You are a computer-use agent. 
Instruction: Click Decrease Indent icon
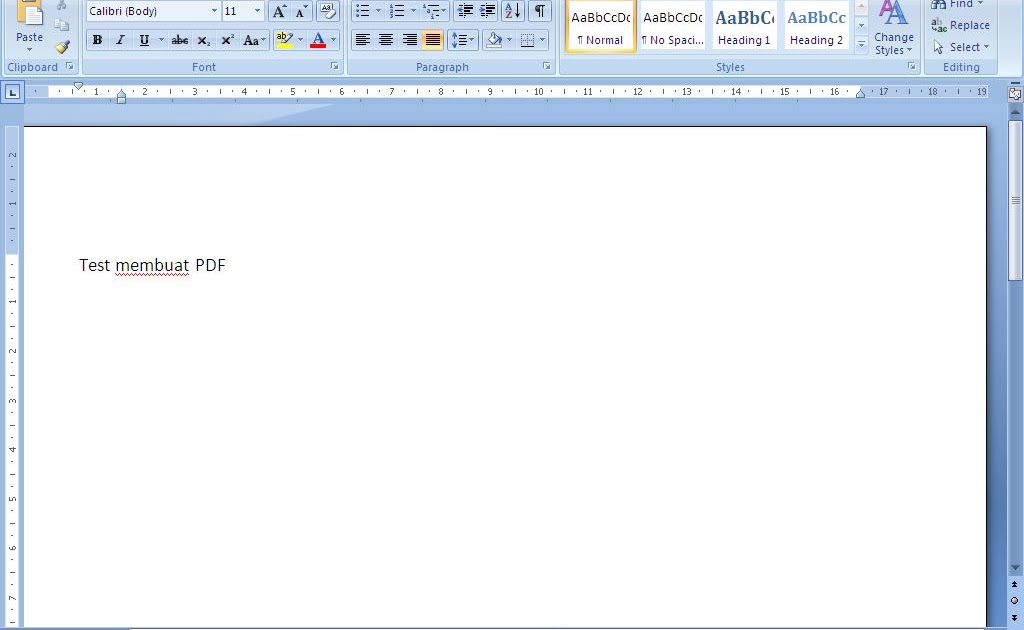(466, 11)
